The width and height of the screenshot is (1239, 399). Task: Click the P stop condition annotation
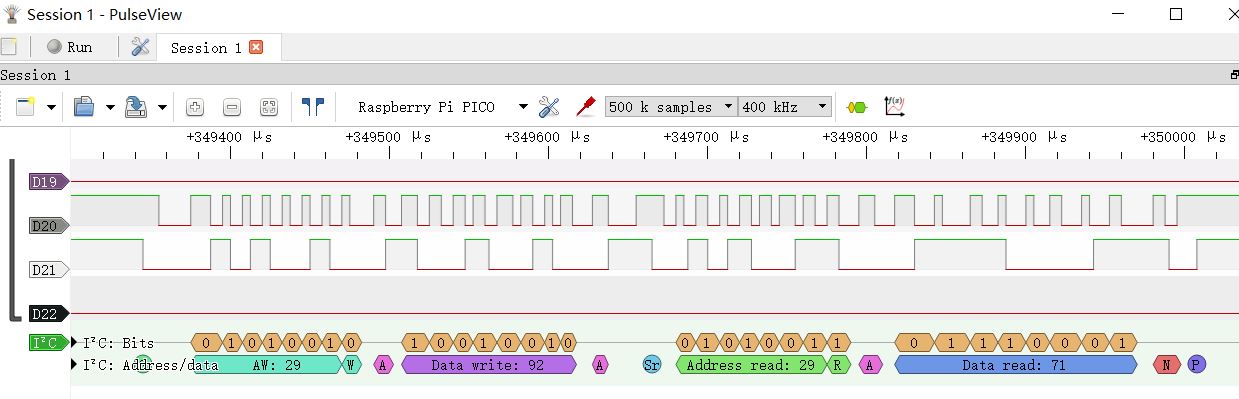pyautogui.click(x=1196, y=365)
